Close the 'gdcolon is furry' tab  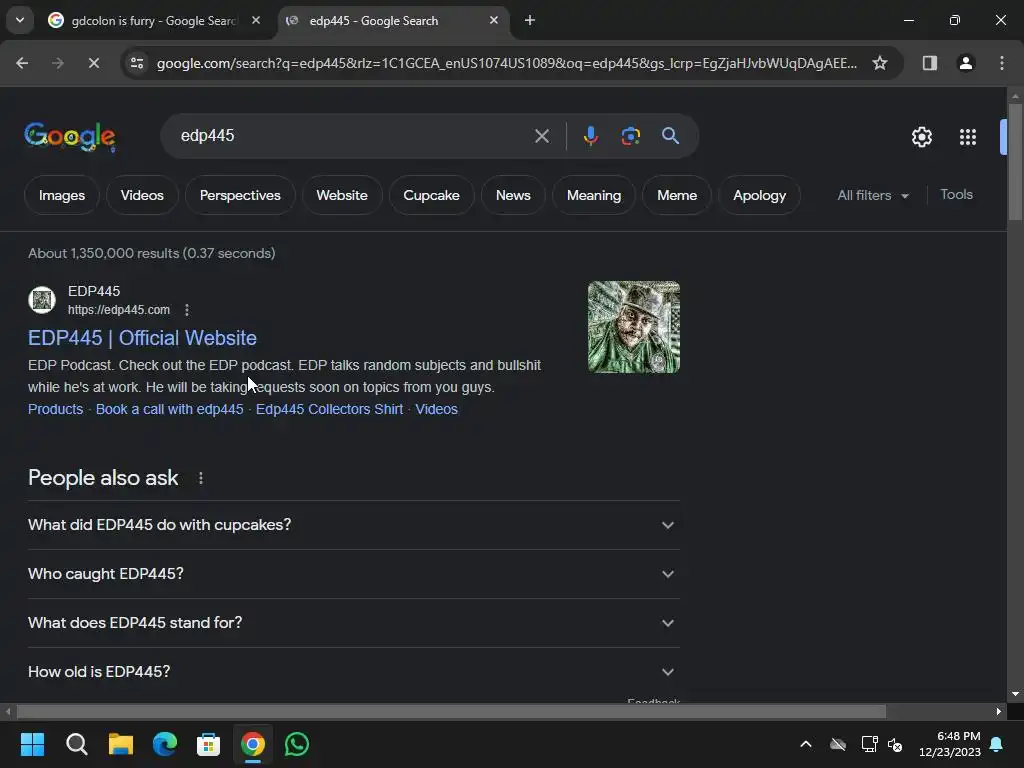256,20
